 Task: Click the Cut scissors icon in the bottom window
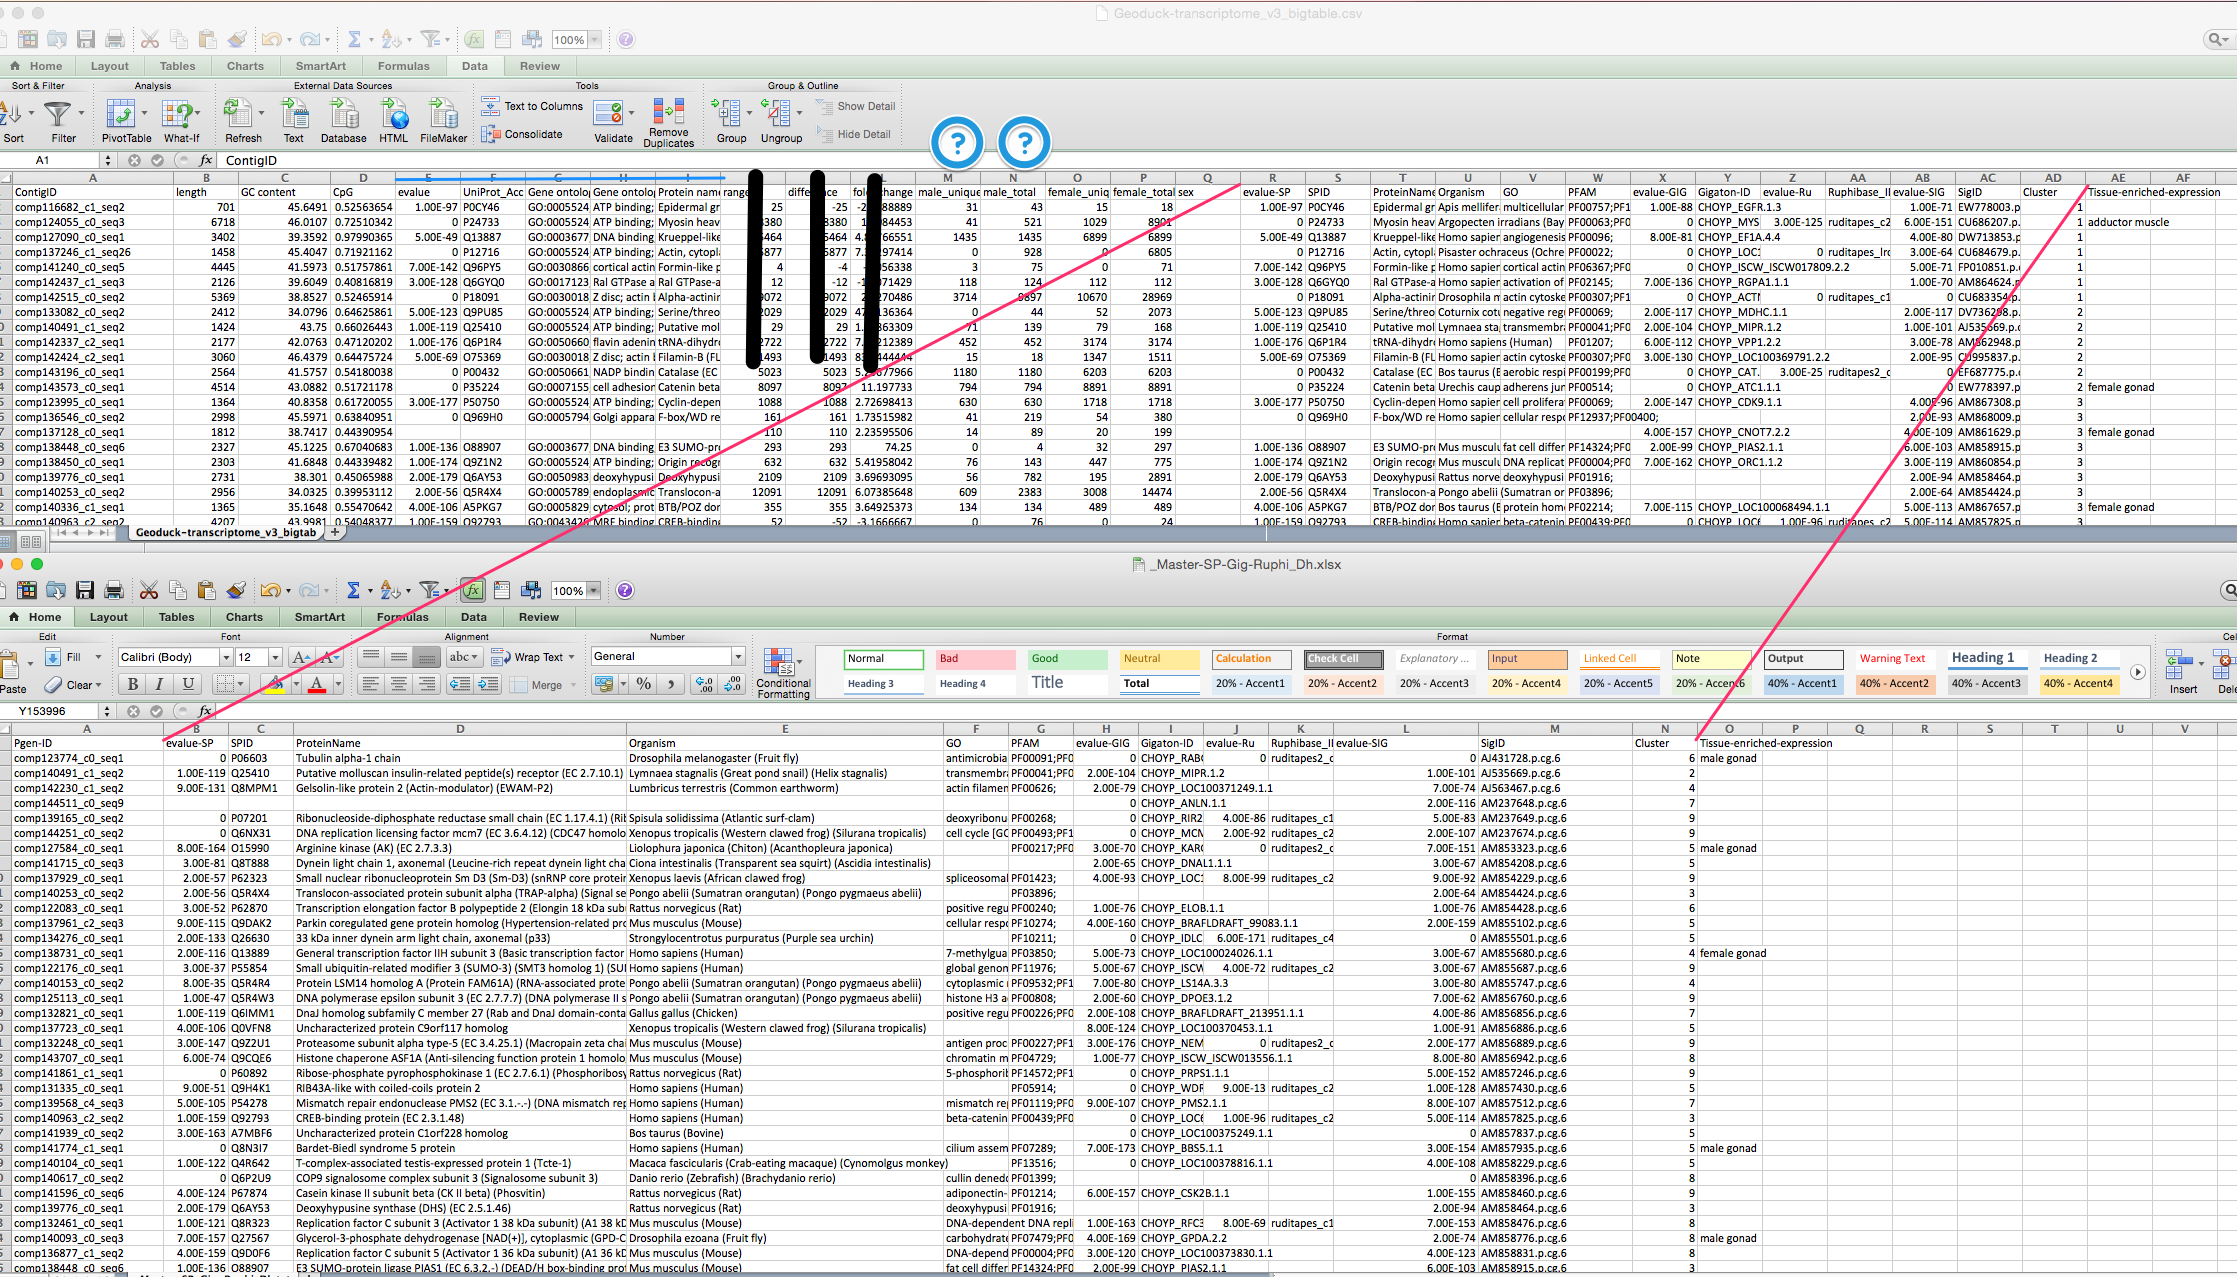click(x=149, y=591)
